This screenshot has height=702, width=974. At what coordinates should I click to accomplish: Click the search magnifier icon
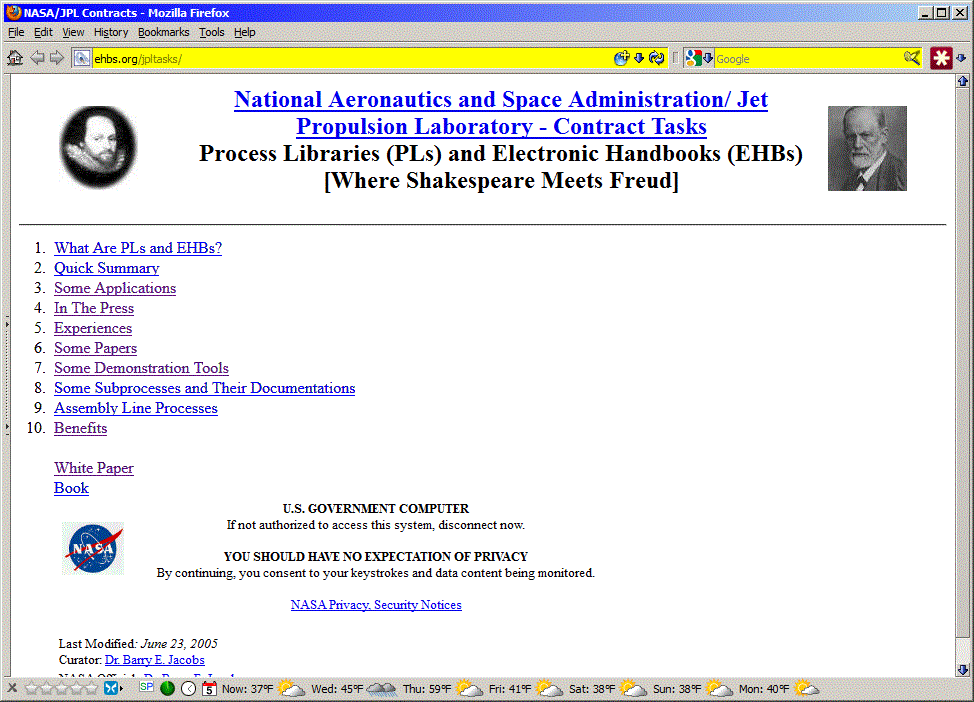click(x=912, y=58)
